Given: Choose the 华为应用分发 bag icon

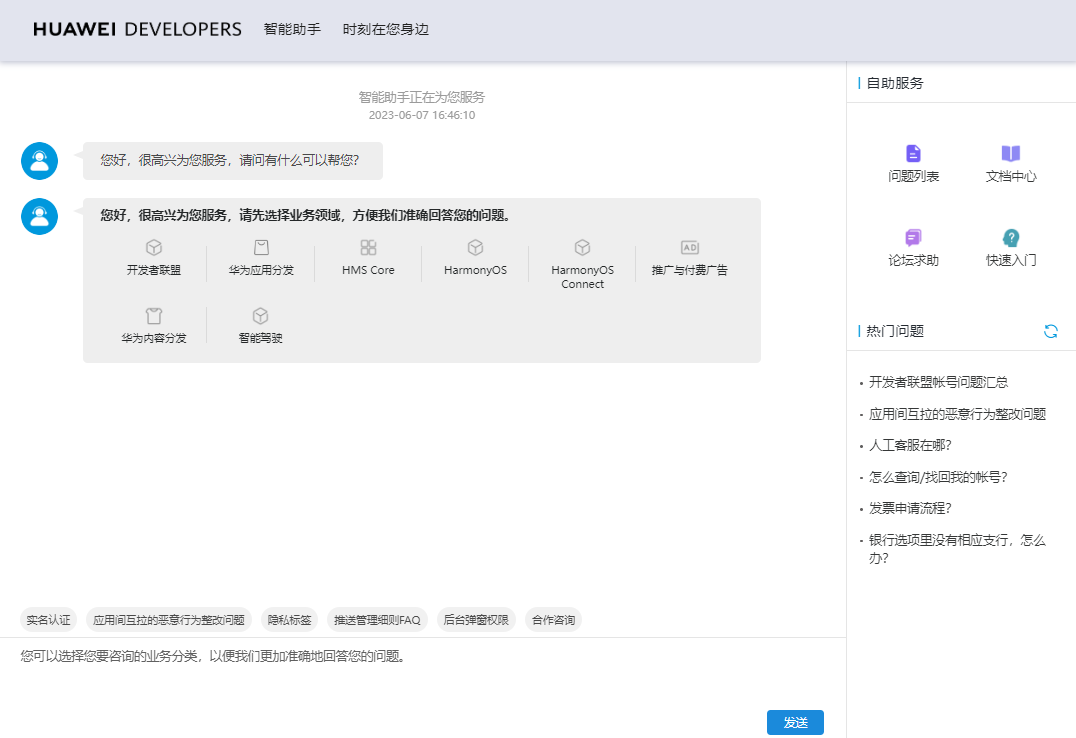Looking at the screenshot, I should click(x=261, y=247).
